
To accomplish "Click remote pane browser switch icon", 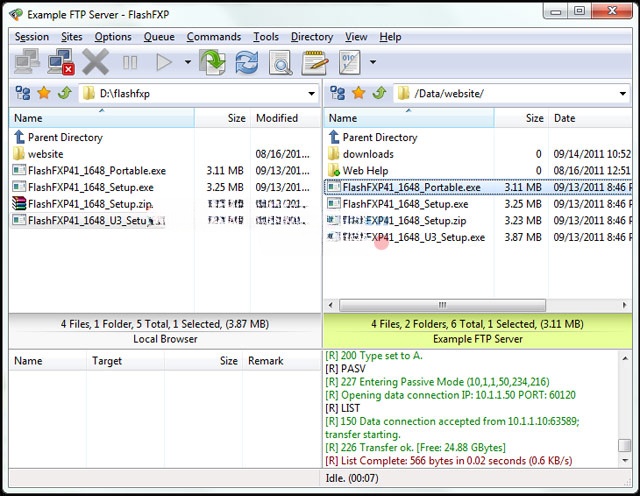I will (338, 93).
